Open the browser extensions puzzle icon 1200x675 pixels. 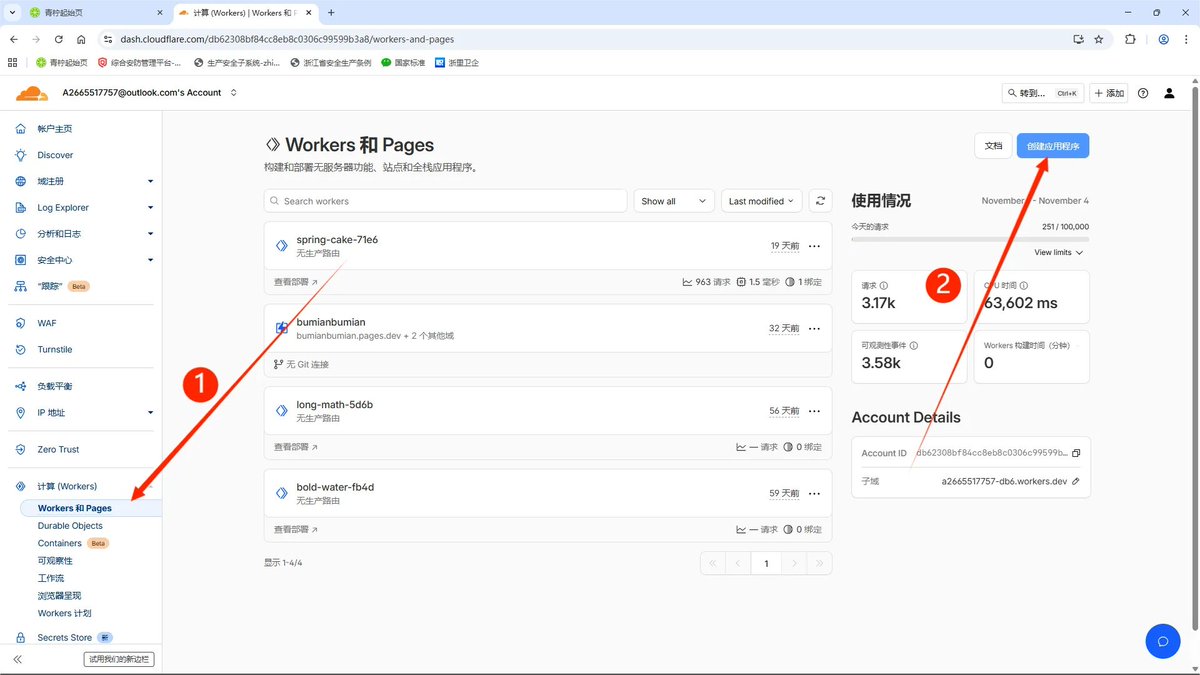point(1130,39)
